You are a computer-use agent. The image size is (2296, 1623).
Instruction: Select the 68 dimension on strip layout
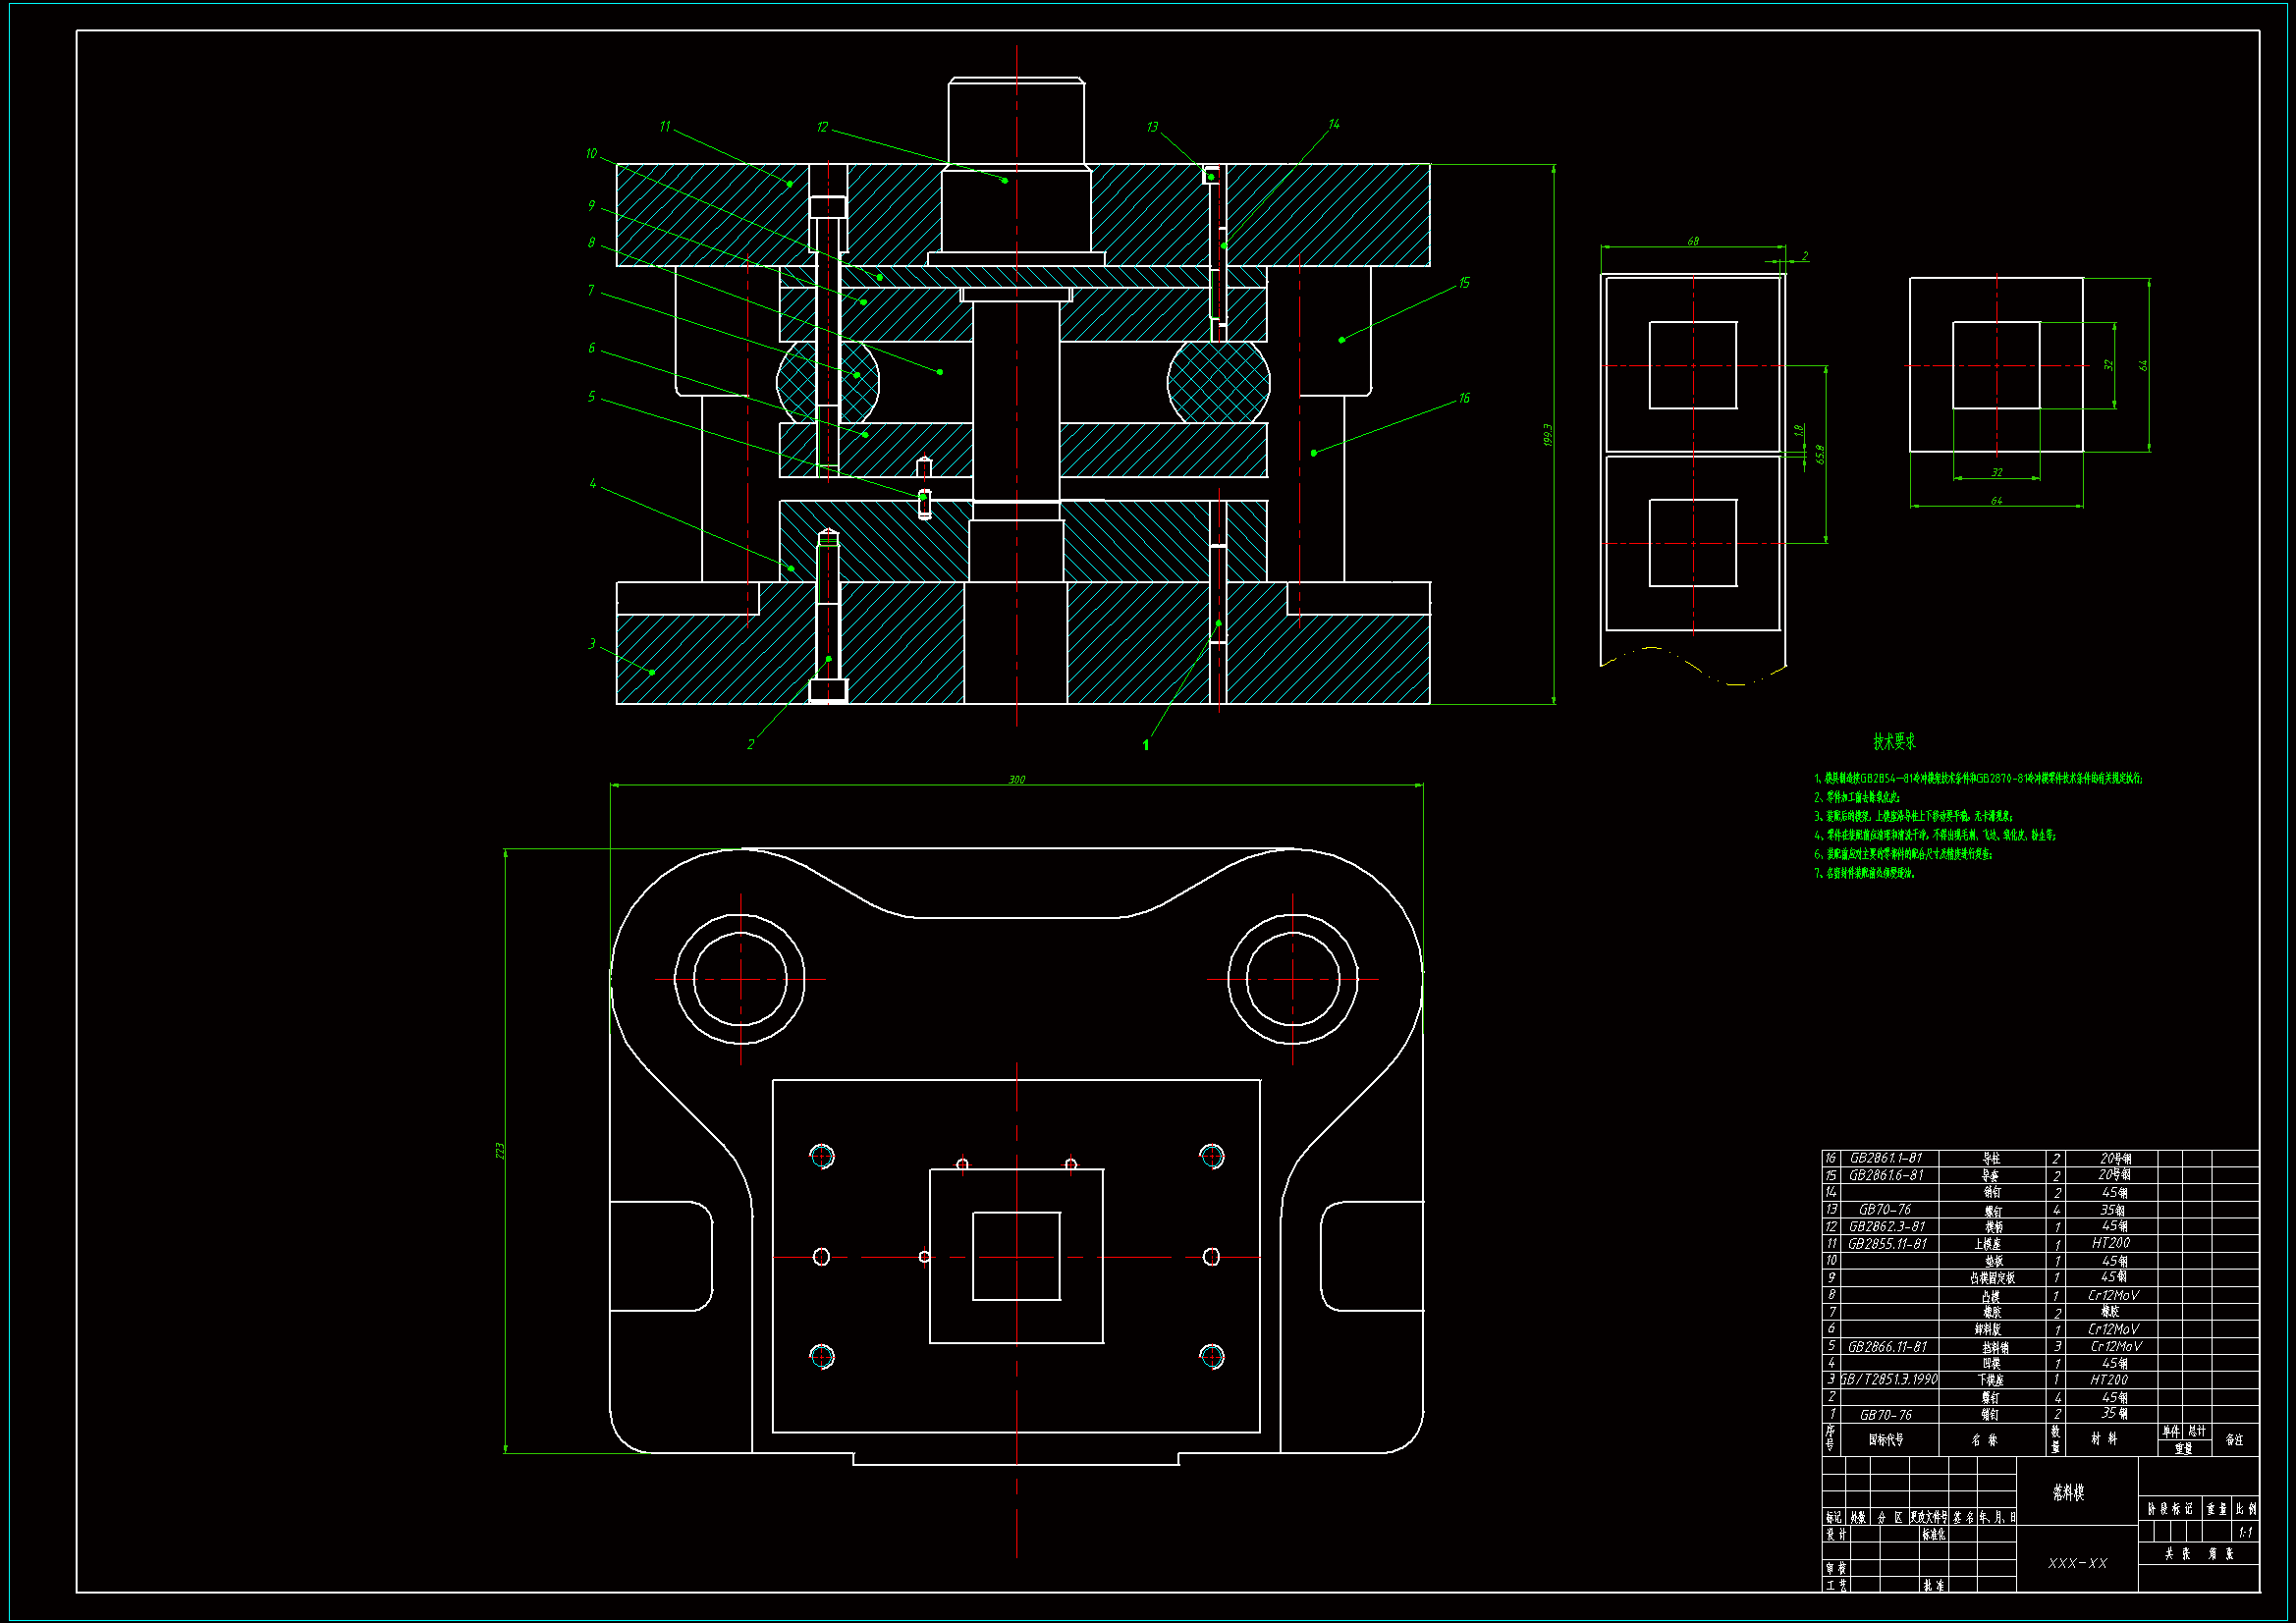coord(1693,241)
